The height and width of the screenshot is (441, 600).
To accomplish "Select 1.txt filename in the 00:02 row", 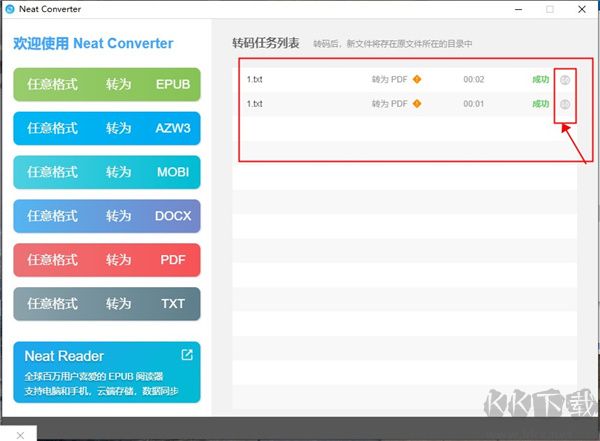I will click(x=254, y=80).
